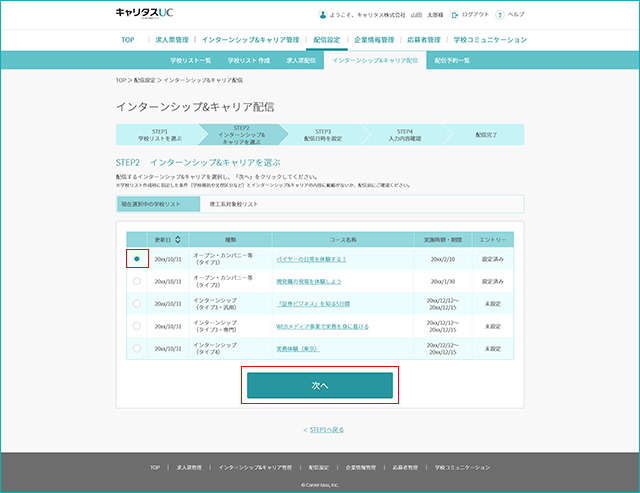The width and height of the screenshot is (640, 493).
Task: Open course link WEBメディア事業で実務を身に着ける
Action: (322, 326)
